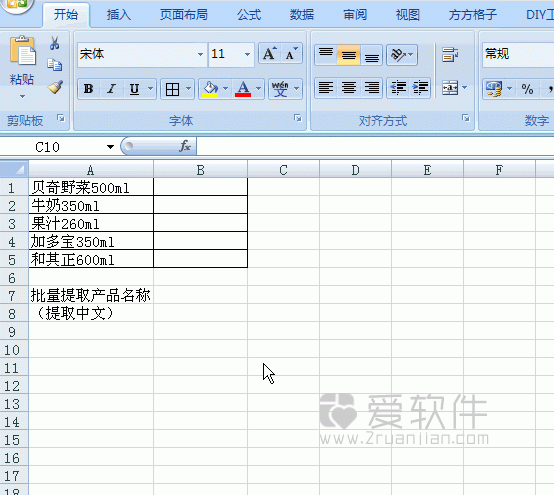Increase font size with large A
The width and height of the screenshot is (554, 495).
(x=269, y=54)
